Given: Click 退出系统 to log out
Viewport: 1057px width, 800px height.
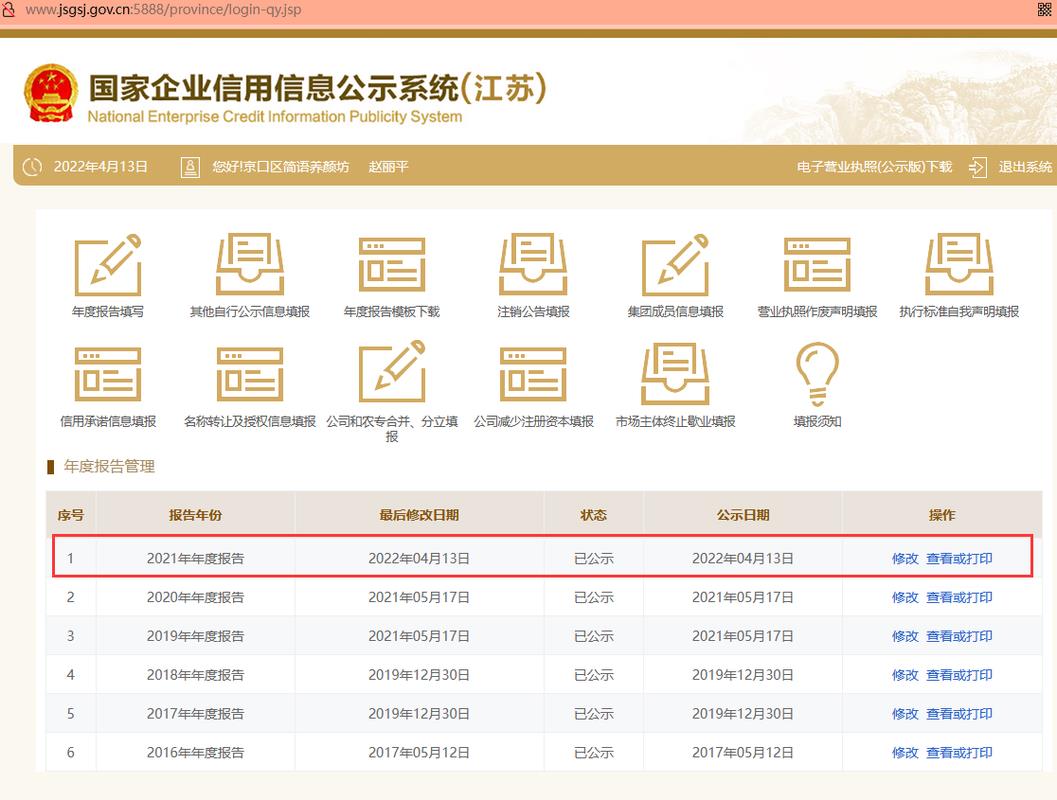Looking at the screenshot, I should click(1022, 166).
